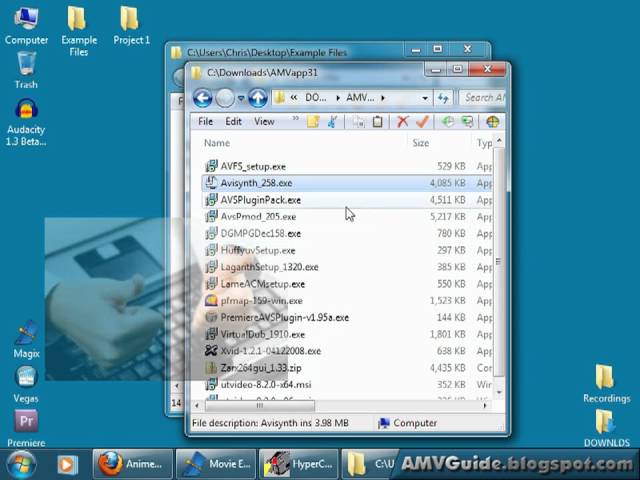Click the horizontal scrollbar left arrow
The height and width of the screenshot is (480, 640).
197,405
